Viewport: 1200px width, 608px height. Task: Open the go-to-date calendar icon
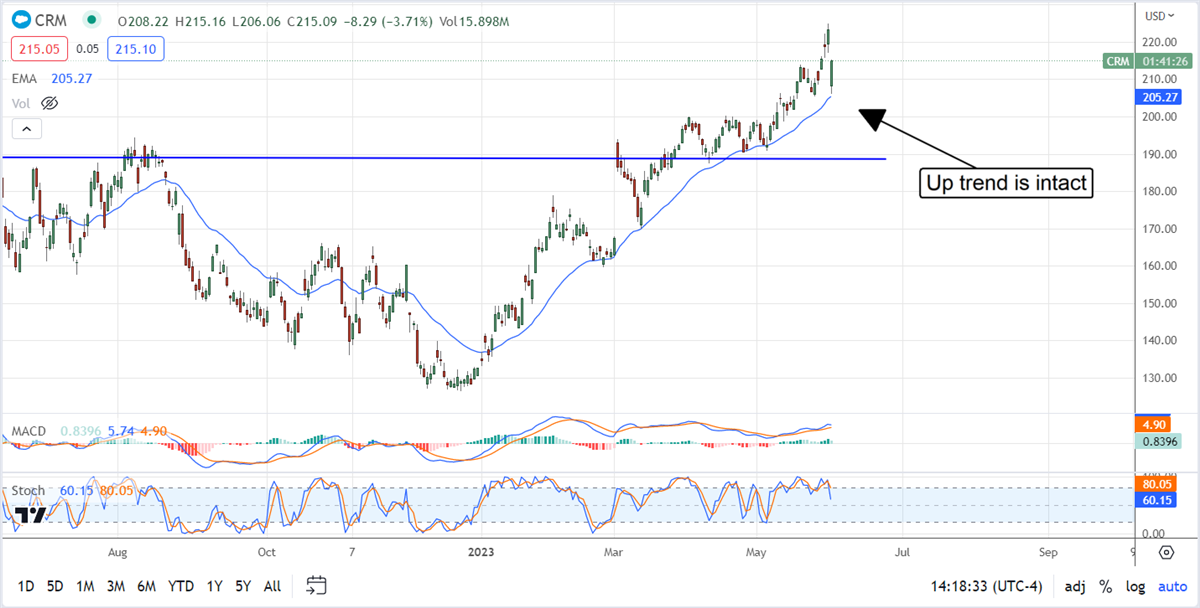pos(317,584)
